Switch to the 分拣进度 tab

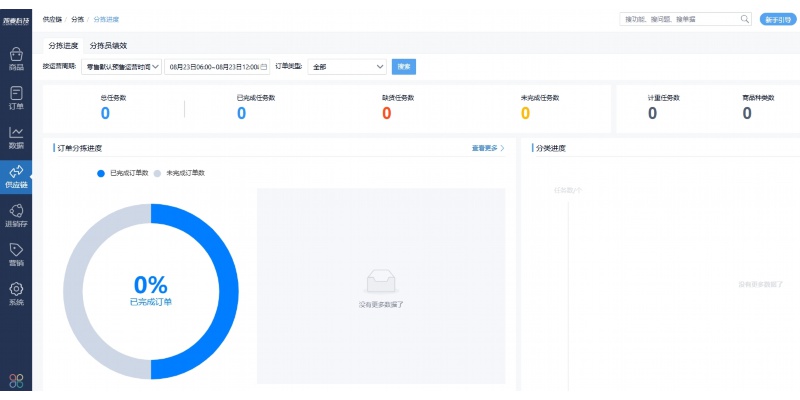point(64,45)
